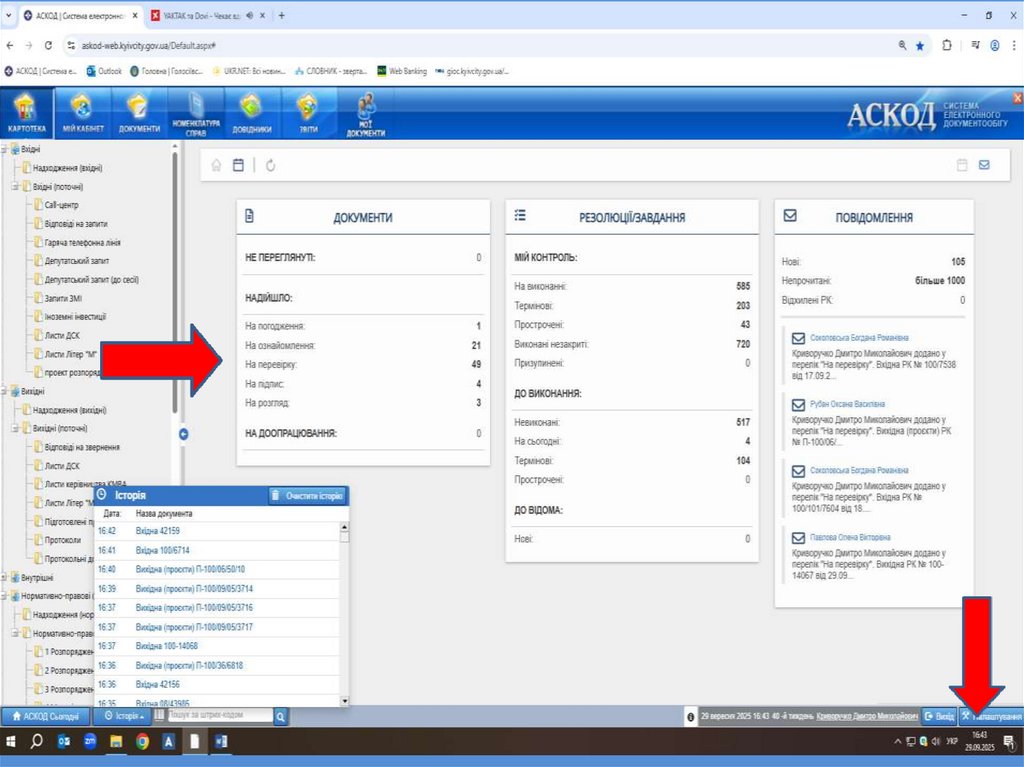The height and width of the screenshot is (767, 1024).
Task: Click Очистити історію button
Action: 308,496
